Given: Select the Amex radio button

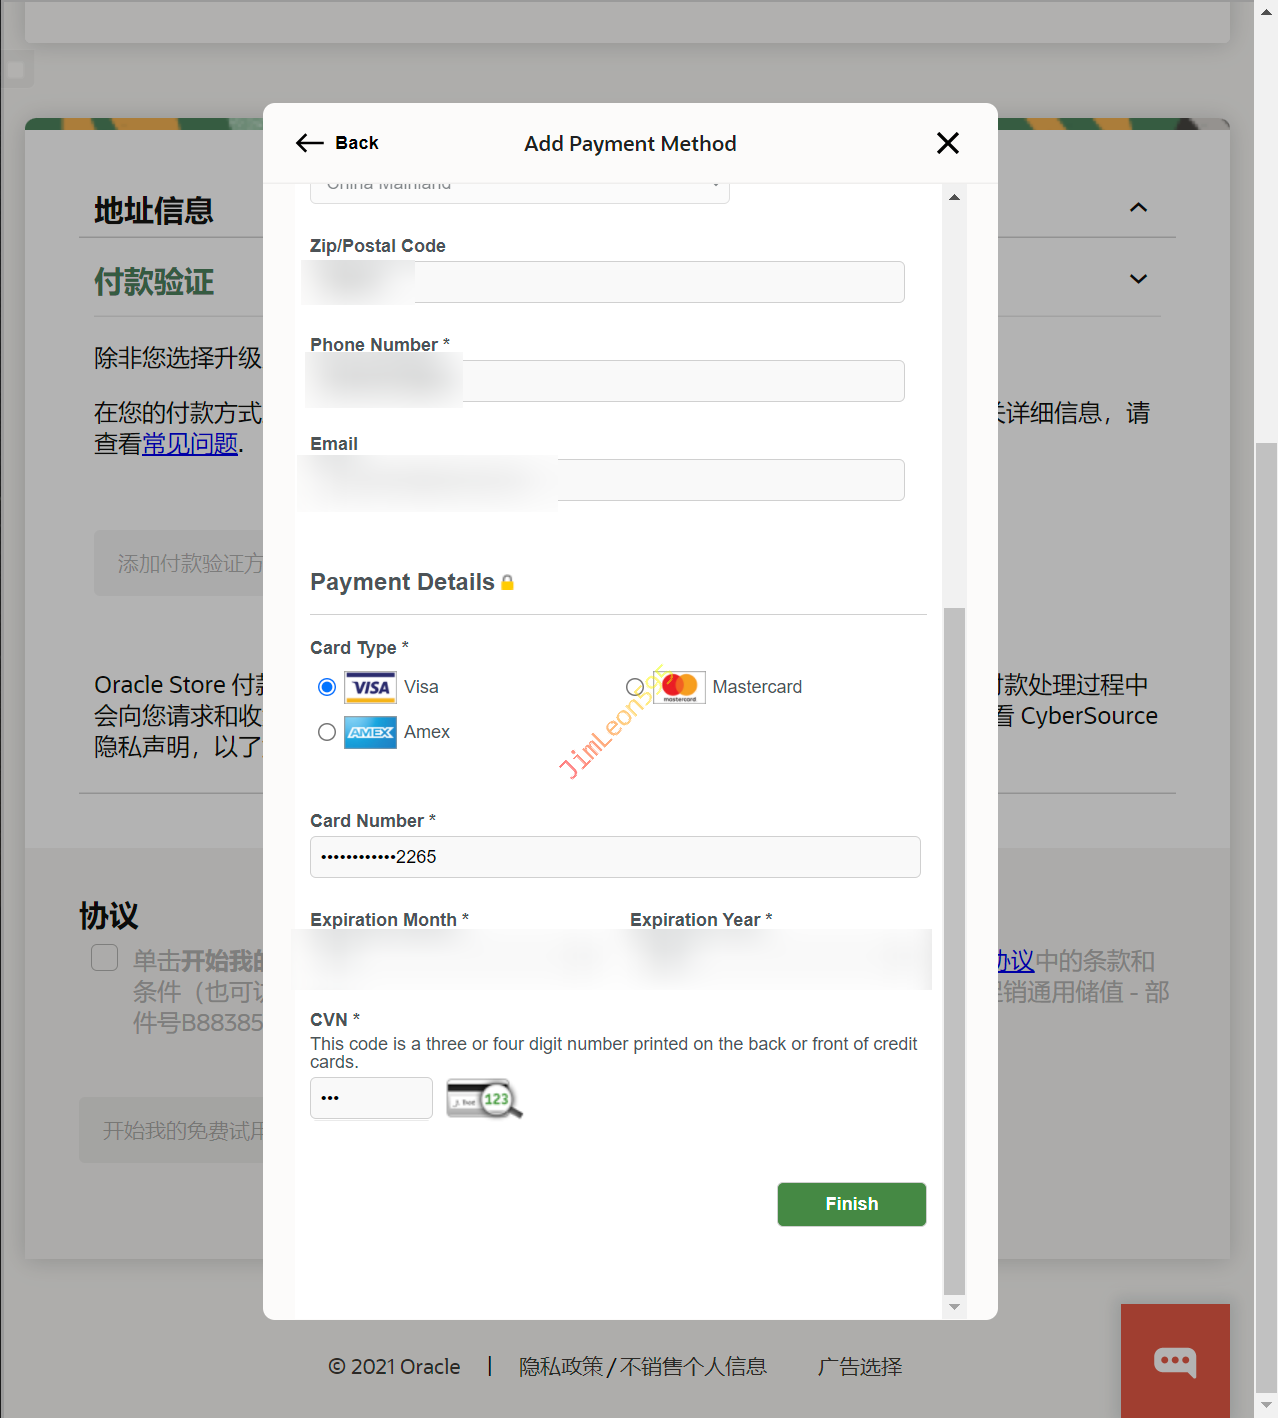Looking at the screenshot, I should [327, 732].
